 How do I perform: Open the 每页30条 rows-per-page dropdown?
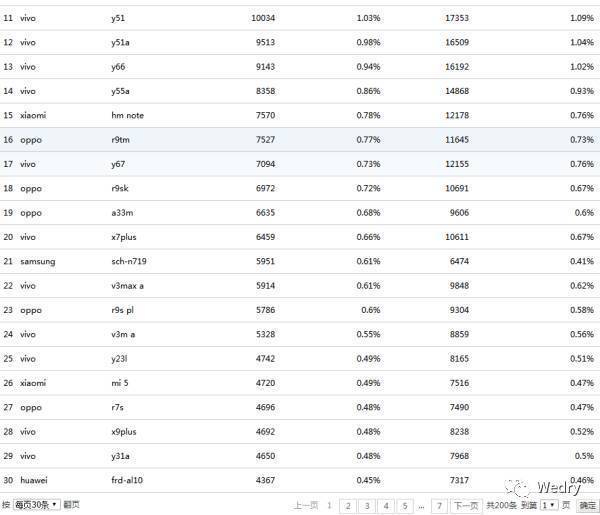click(37, 505)
